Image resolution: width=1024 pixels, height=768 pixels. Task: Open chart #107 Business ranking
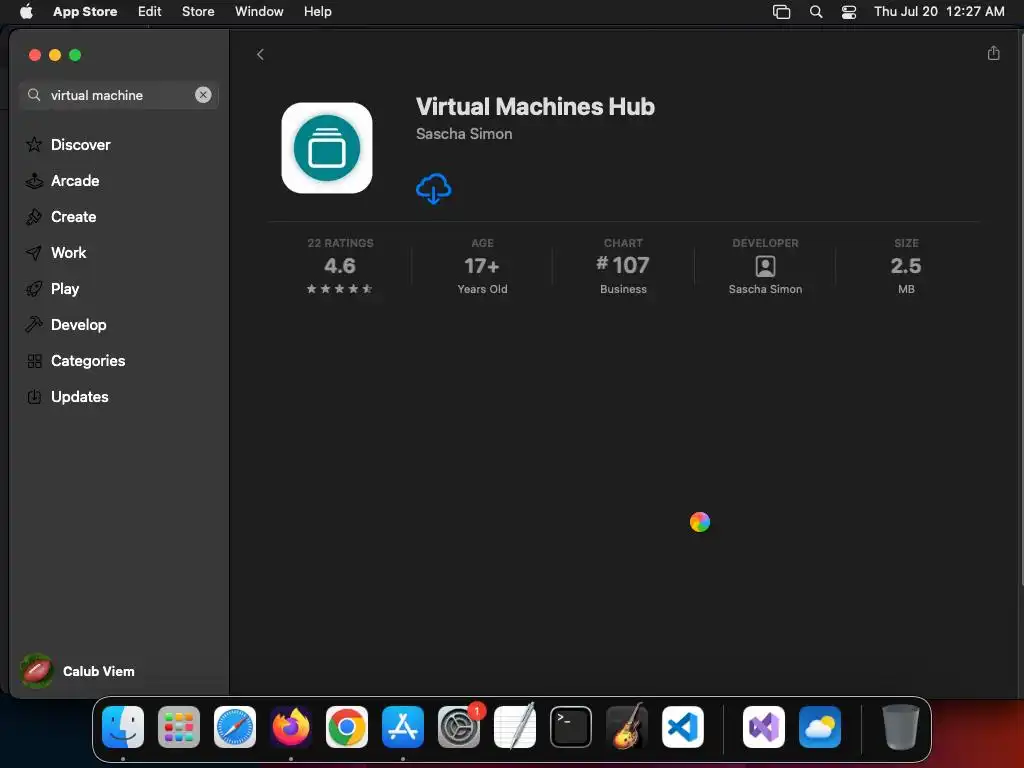[623, 266]
